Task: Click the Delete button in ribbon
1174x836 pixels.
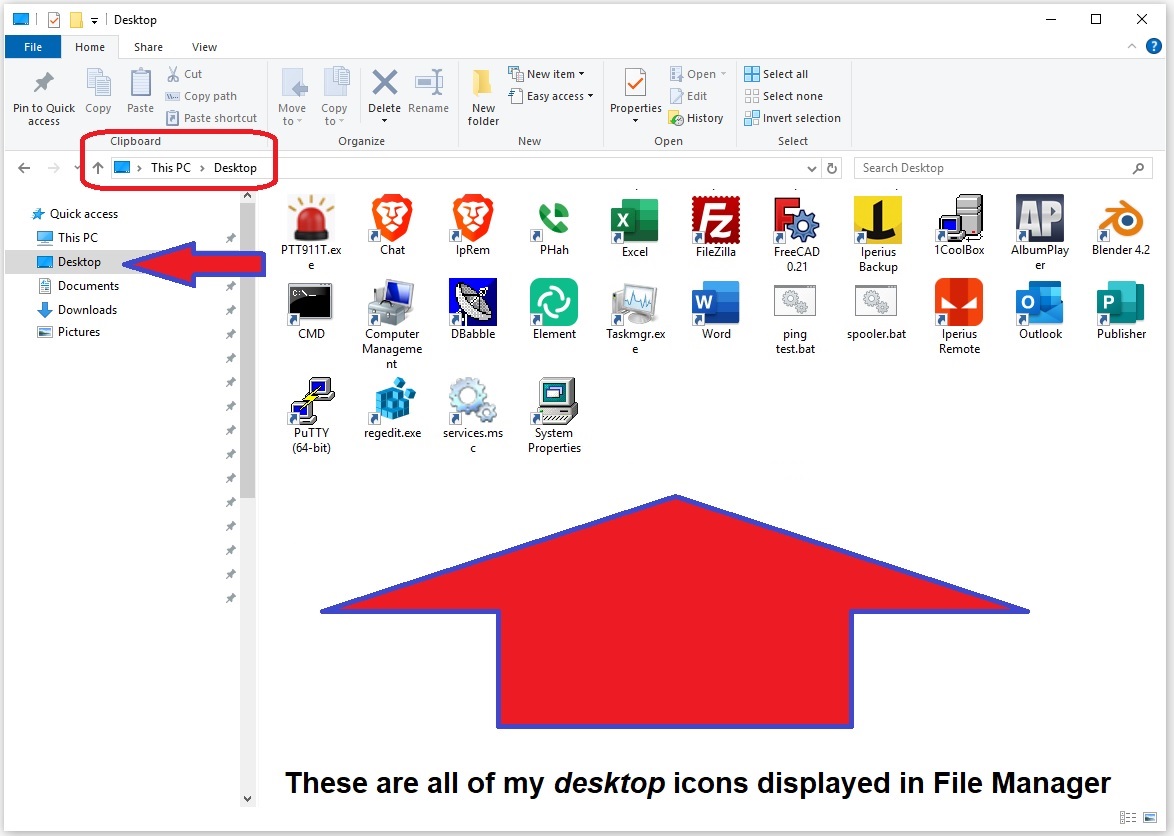Action: click(x=384, y=90)
